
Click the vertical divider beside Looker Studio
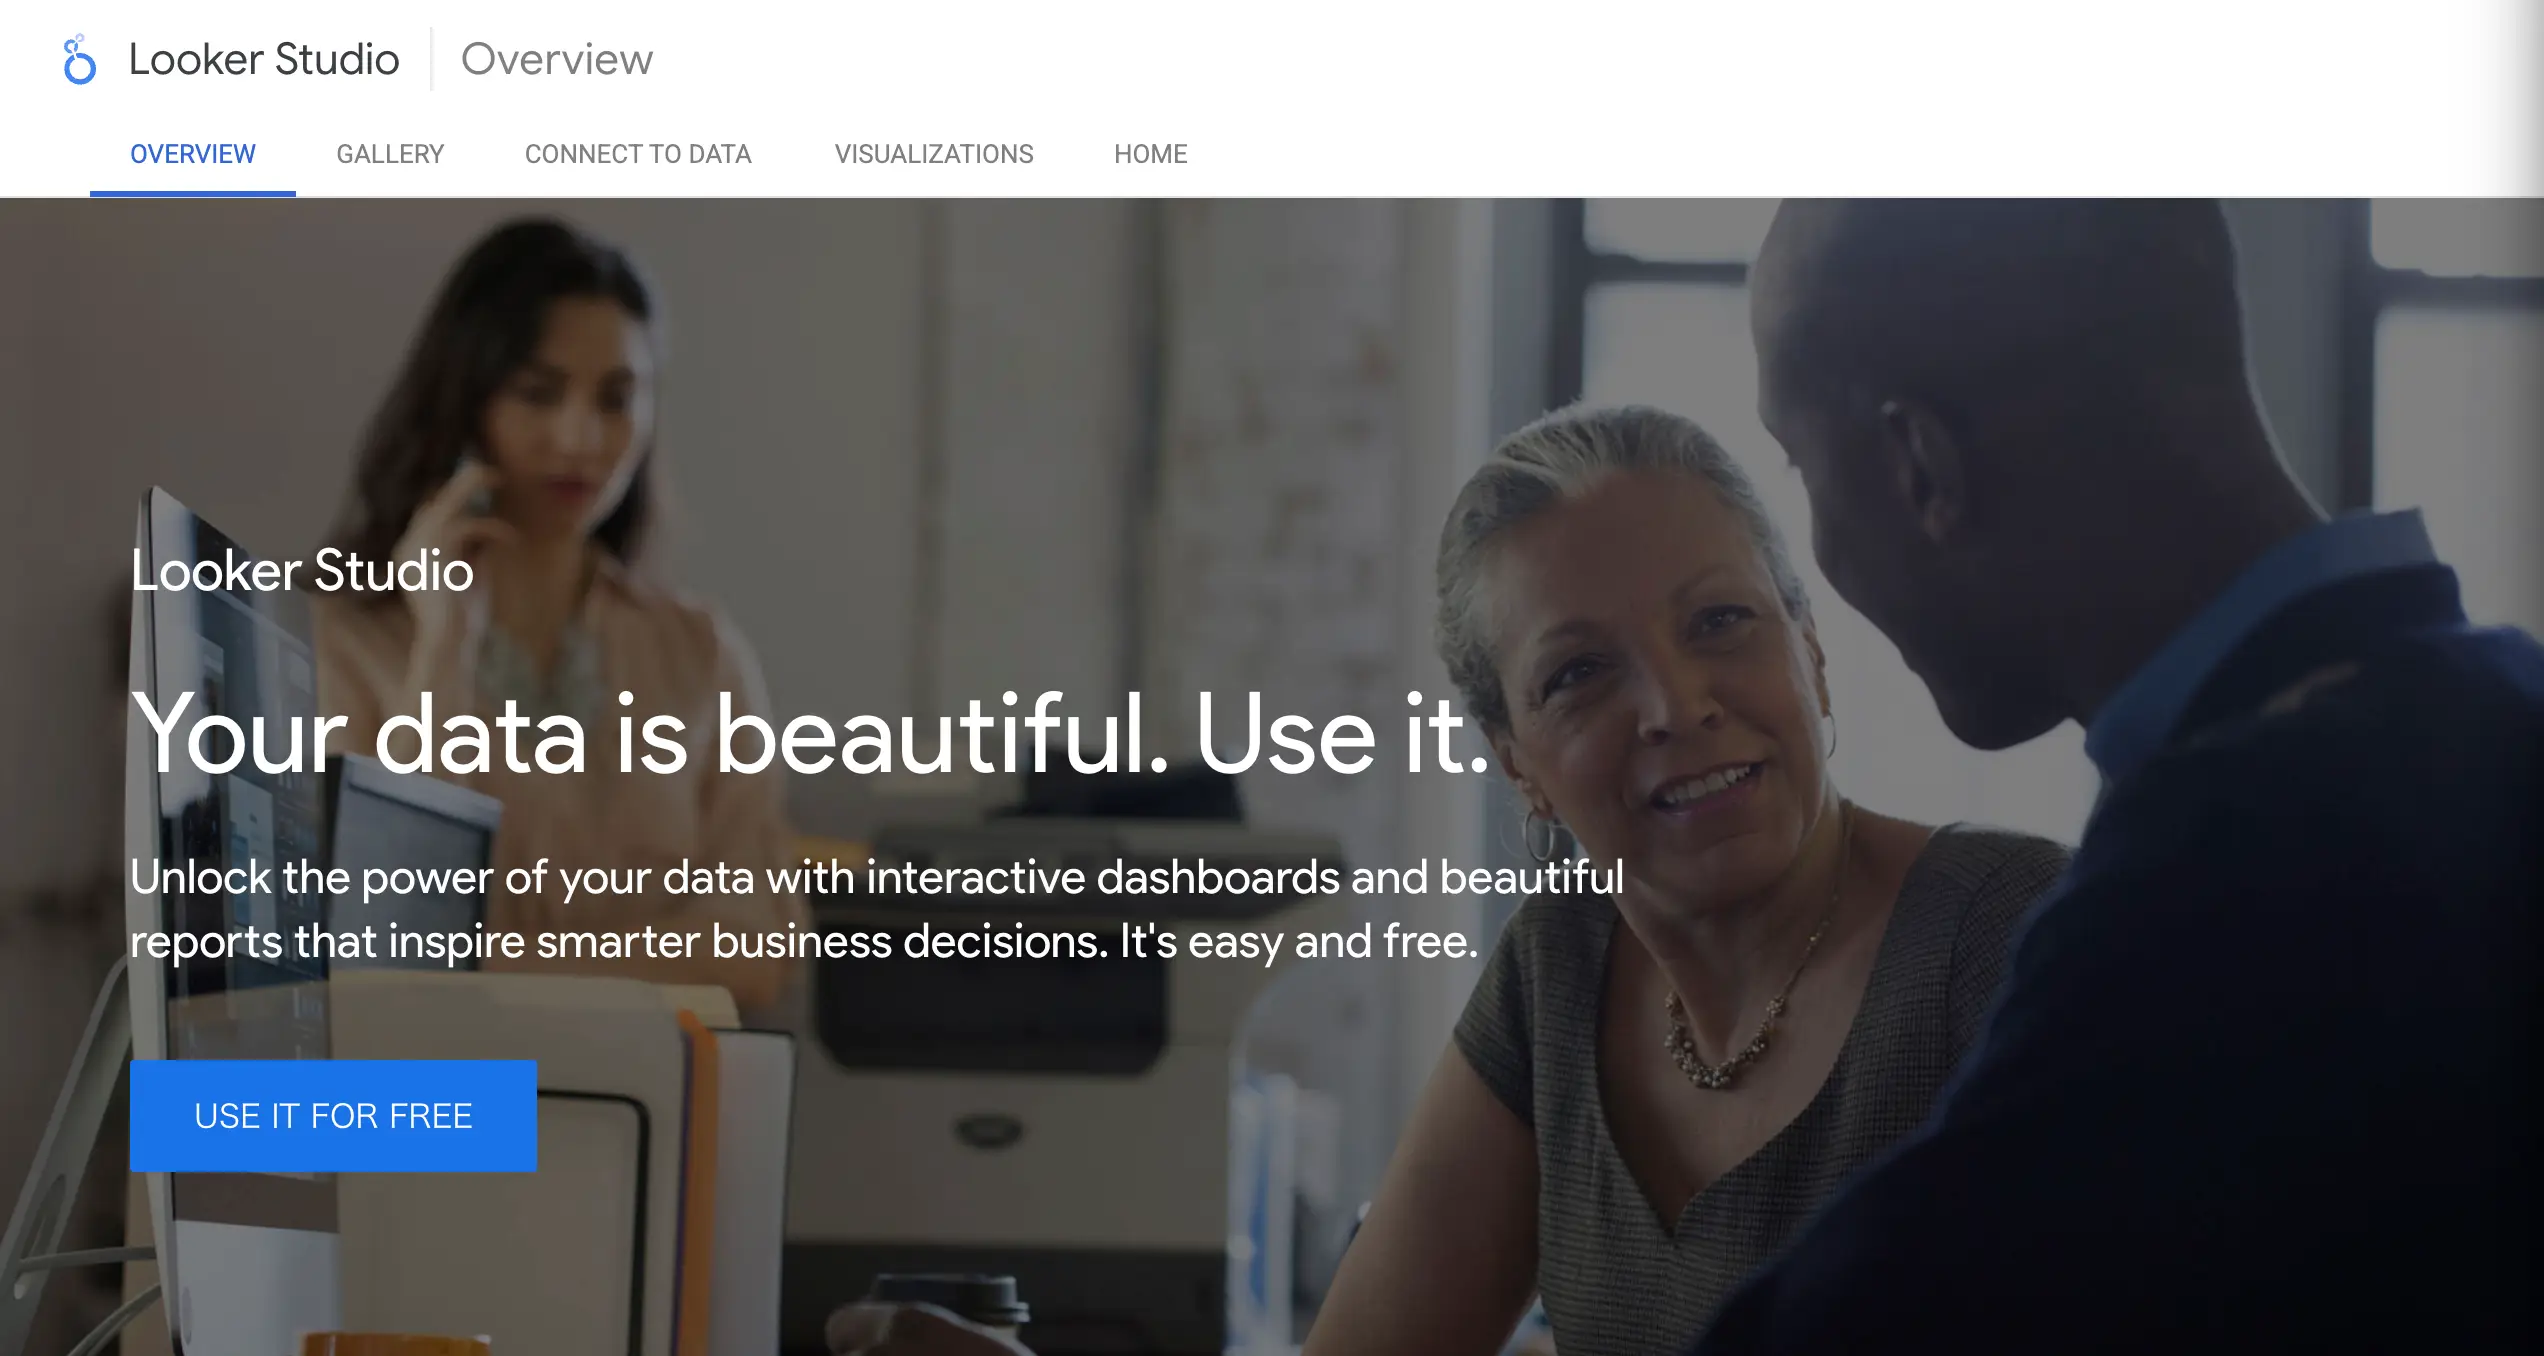point(431,59)
